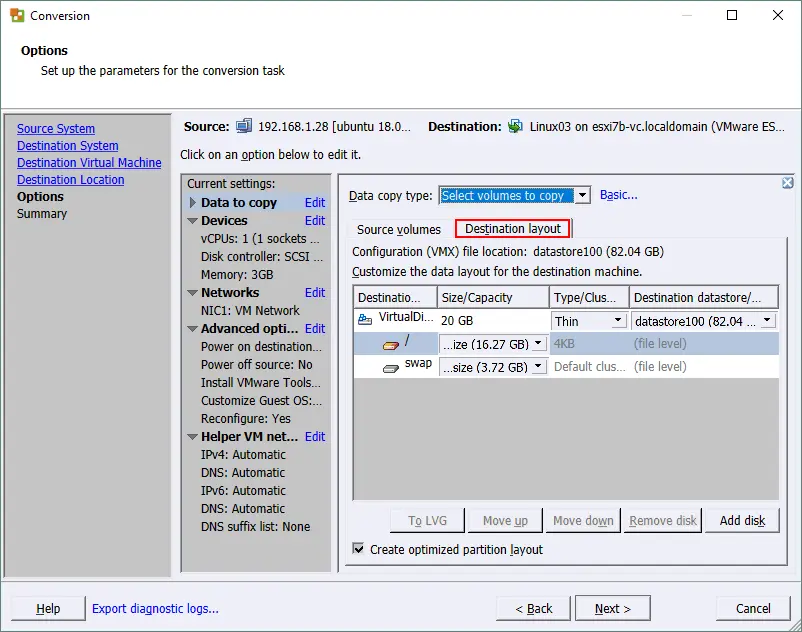This screenshot has height=632, width=802.
Task: Click the Size/Capacity column header
Action: 493,297
